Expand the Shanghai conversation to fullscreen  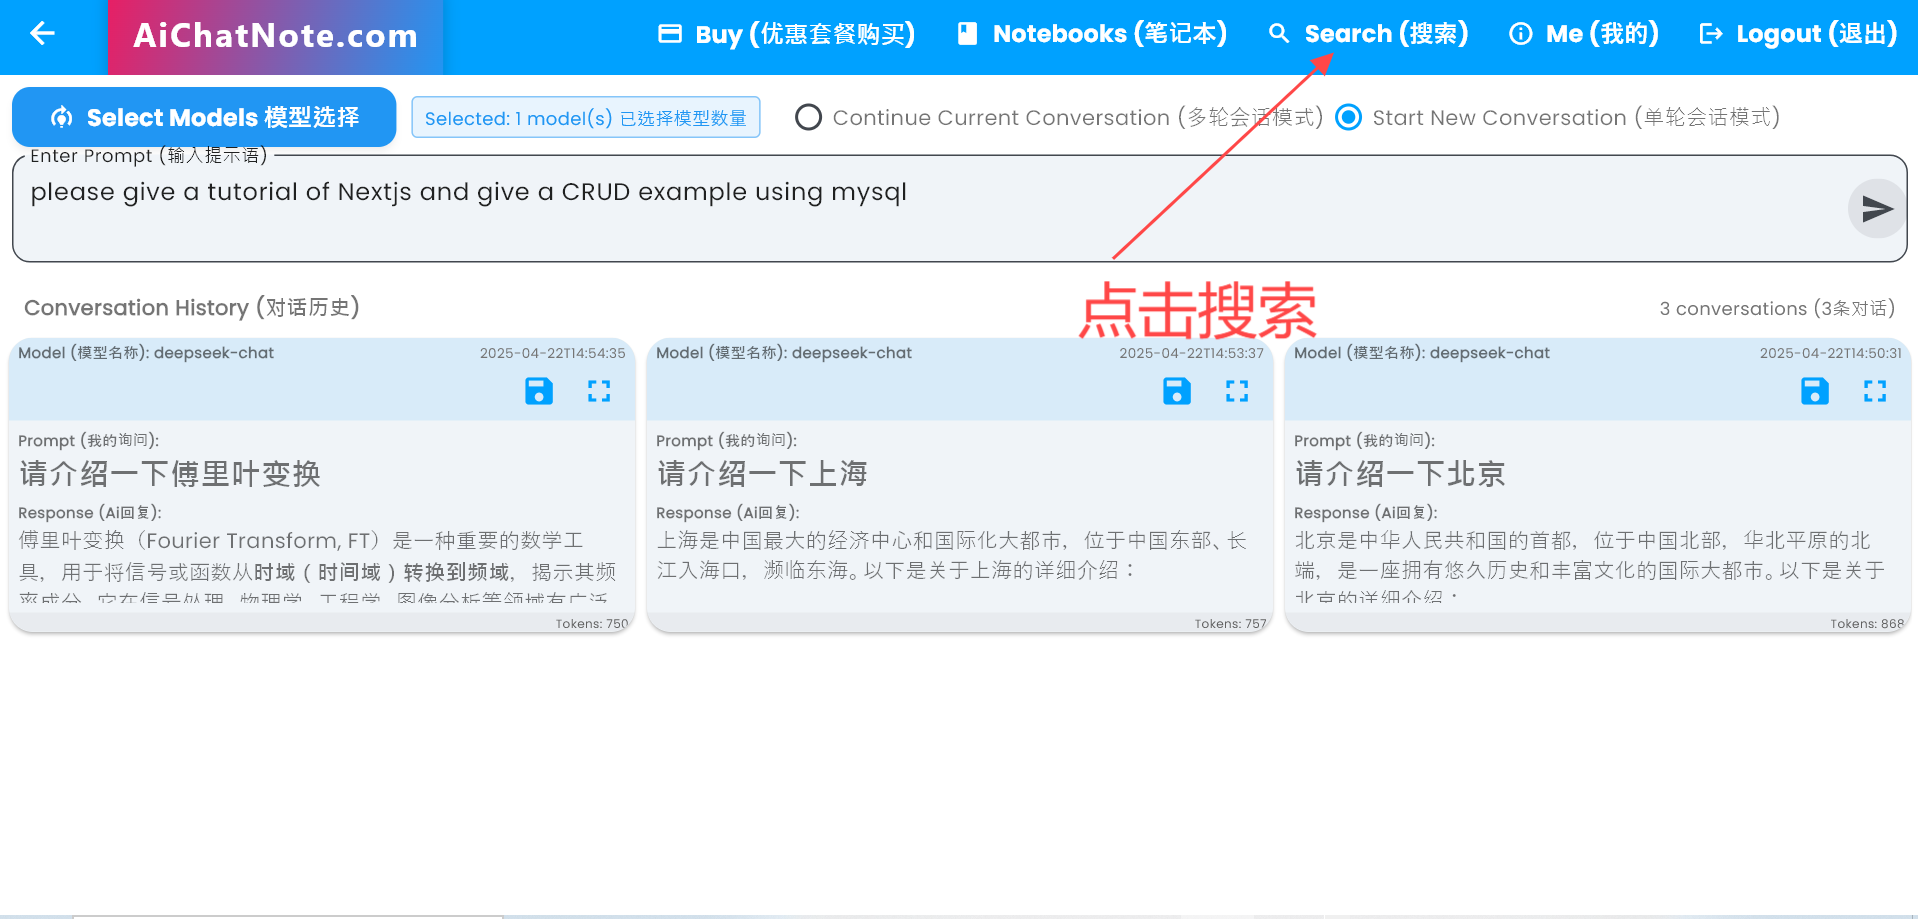(1237, 391)
